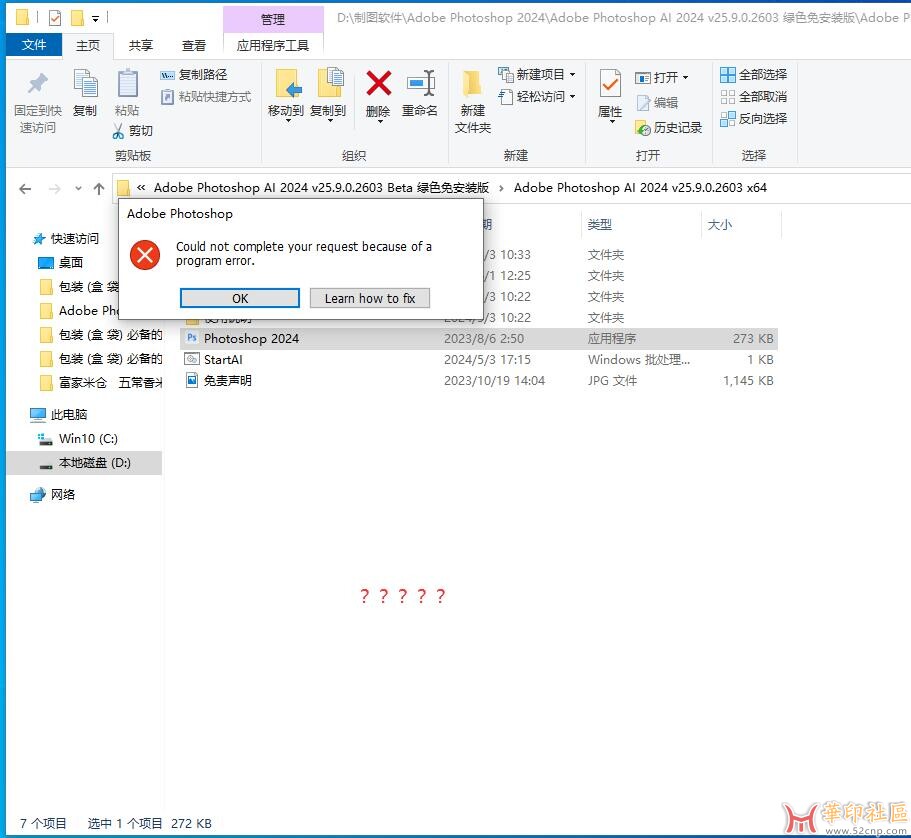Select Win10 (C:) drive
The height and width of the screenshot is (838, 911).
tap(88, 439)
